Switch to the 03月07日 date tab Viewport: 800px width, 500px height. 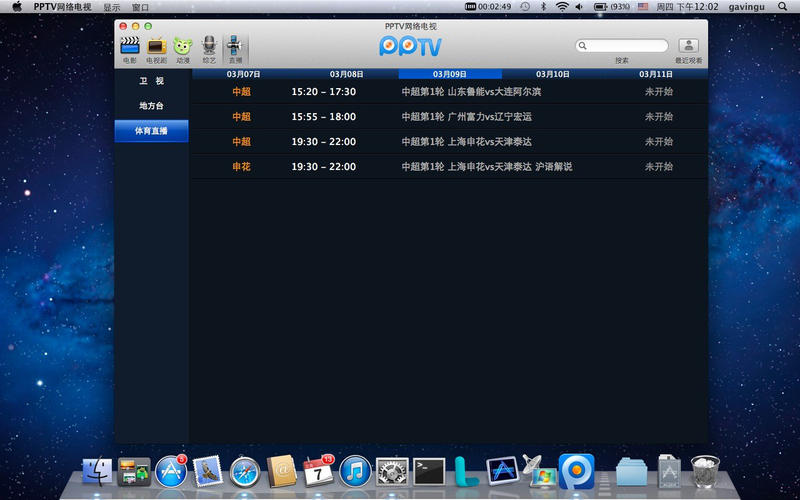point(243,74)
